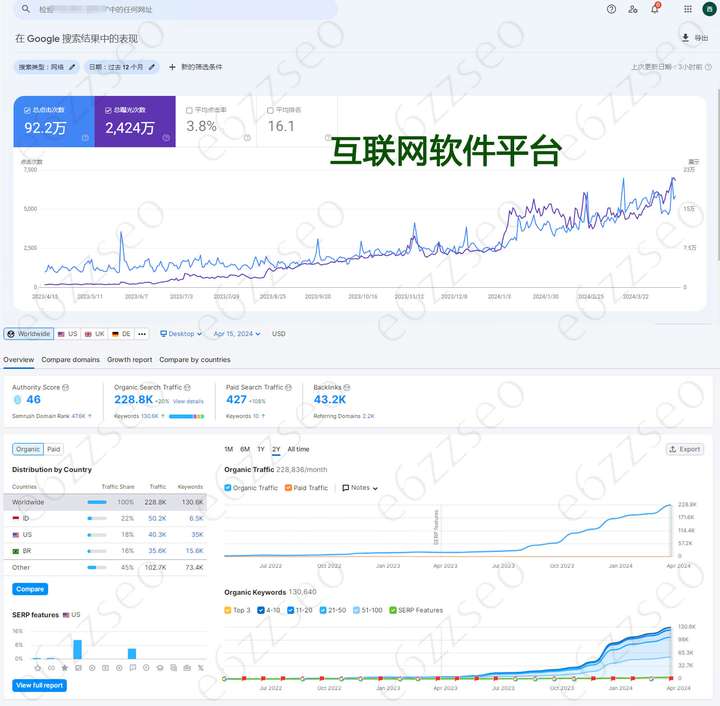Click the export download icon
This screenshot has width=720, height=706.
click(x=685, y=38)
